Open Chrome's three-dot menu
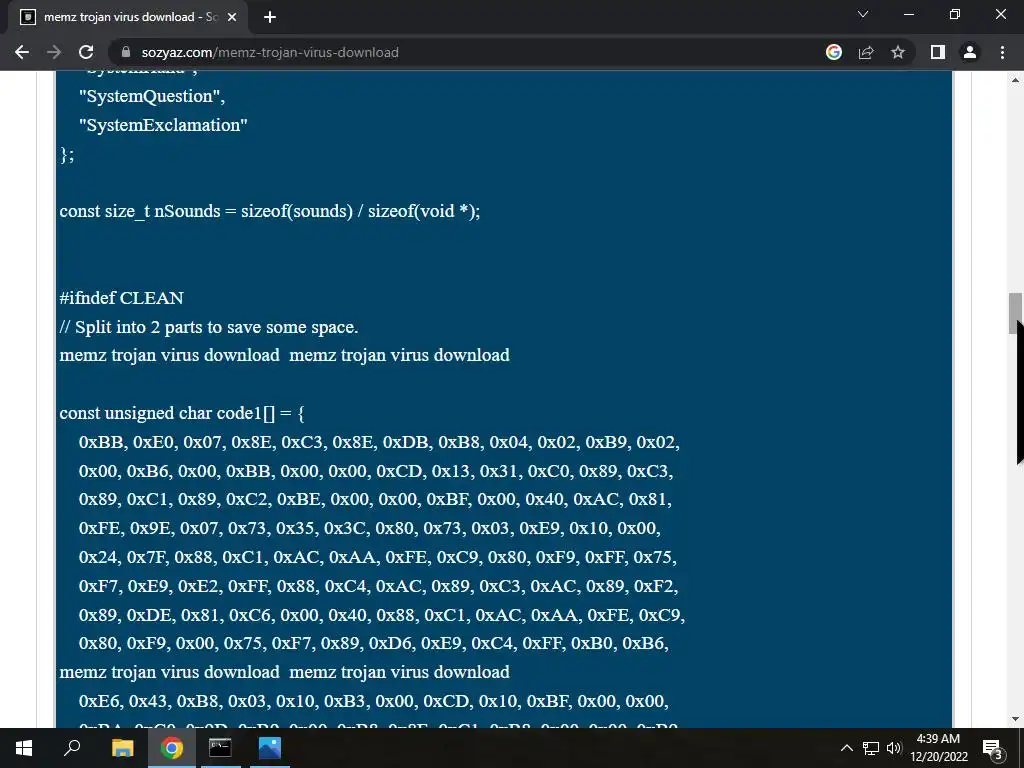The image size is (1024, 768). click(1002, 52)
